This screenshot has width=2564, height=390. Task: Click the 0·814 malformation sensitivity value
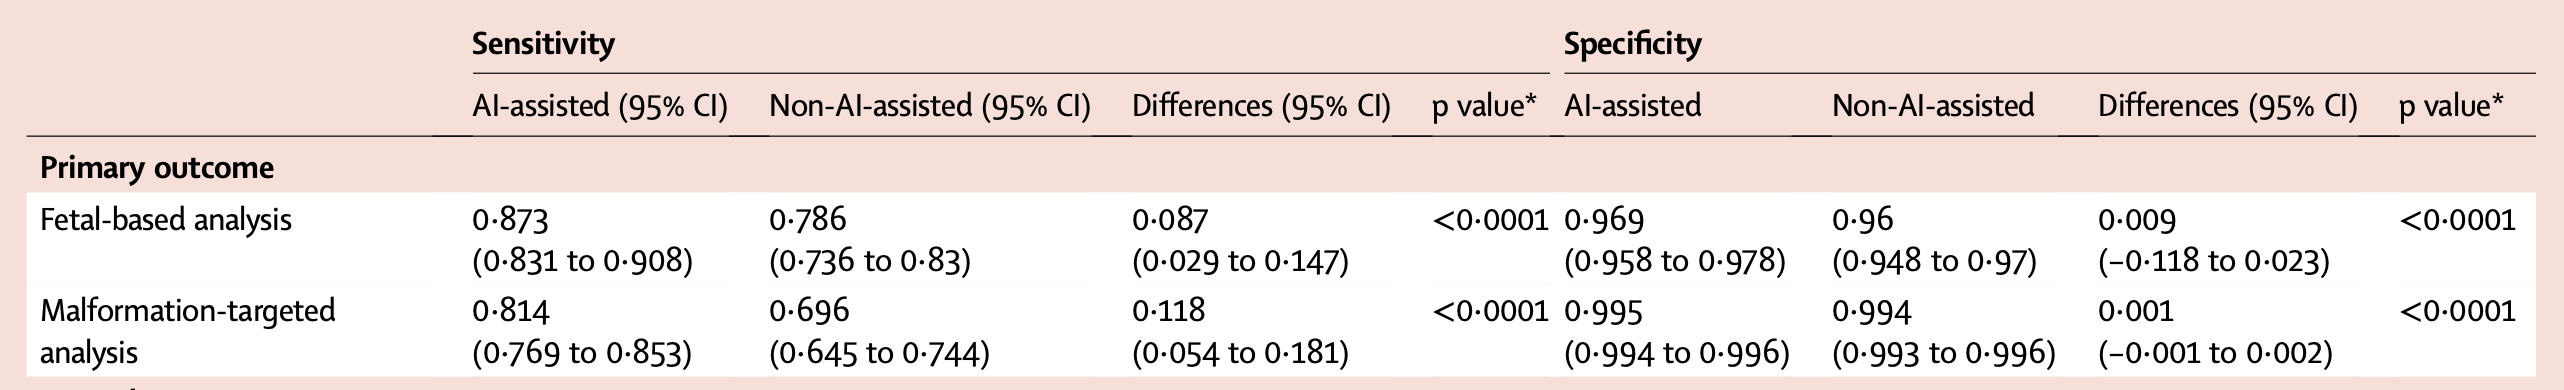click(510, 311)
